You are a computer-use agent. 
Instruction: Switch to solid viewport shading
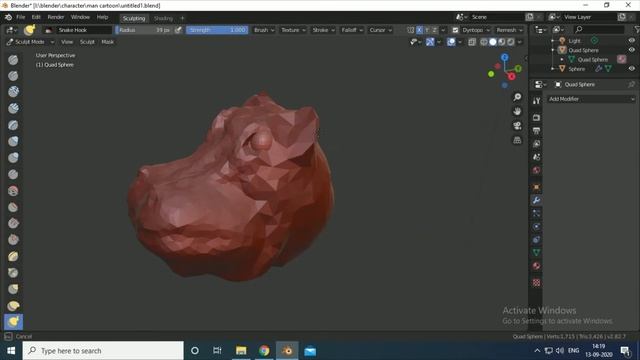493,42
